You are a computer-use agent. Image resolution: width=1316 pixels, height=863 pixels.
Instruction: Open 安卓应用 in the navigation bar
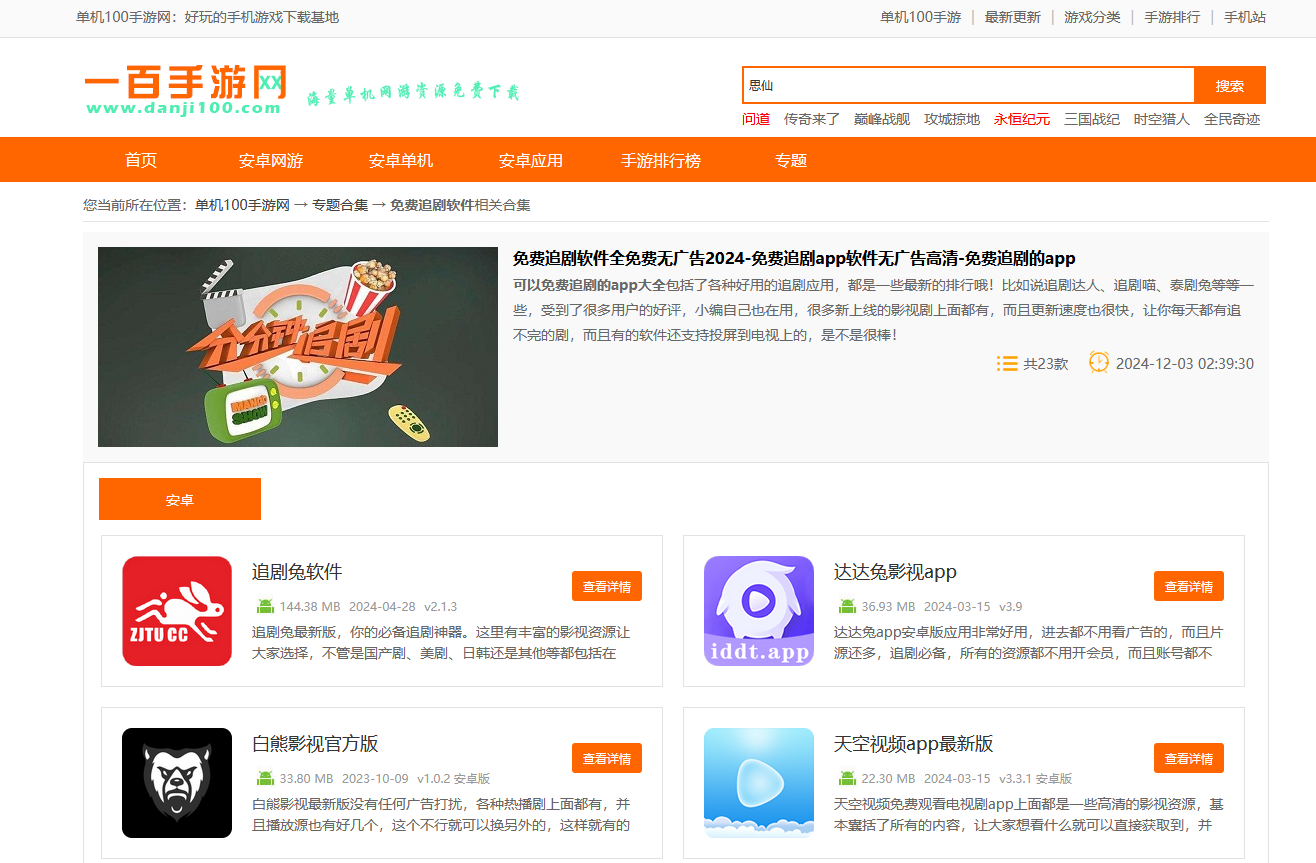[x=531, y=160]
